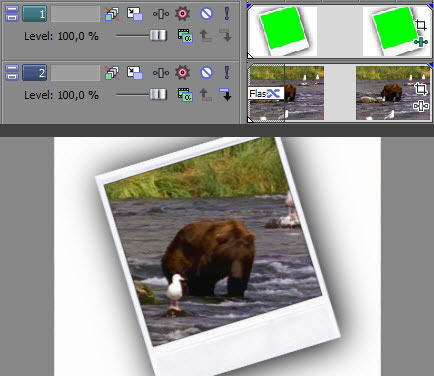Open transition properties X on Flash transition
This screenshot has height=376, width=434.
[274, 93]
